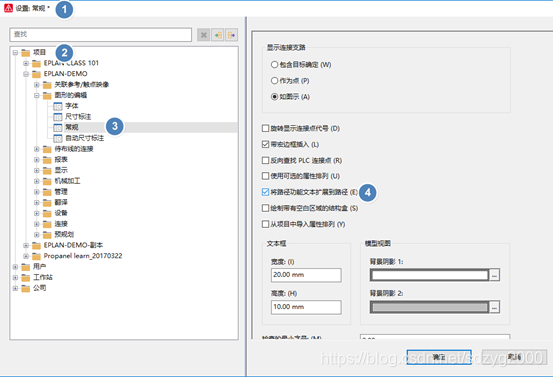
Task: Click the folder icon of 关联参考/触点映像
Action: click(47, 85)
